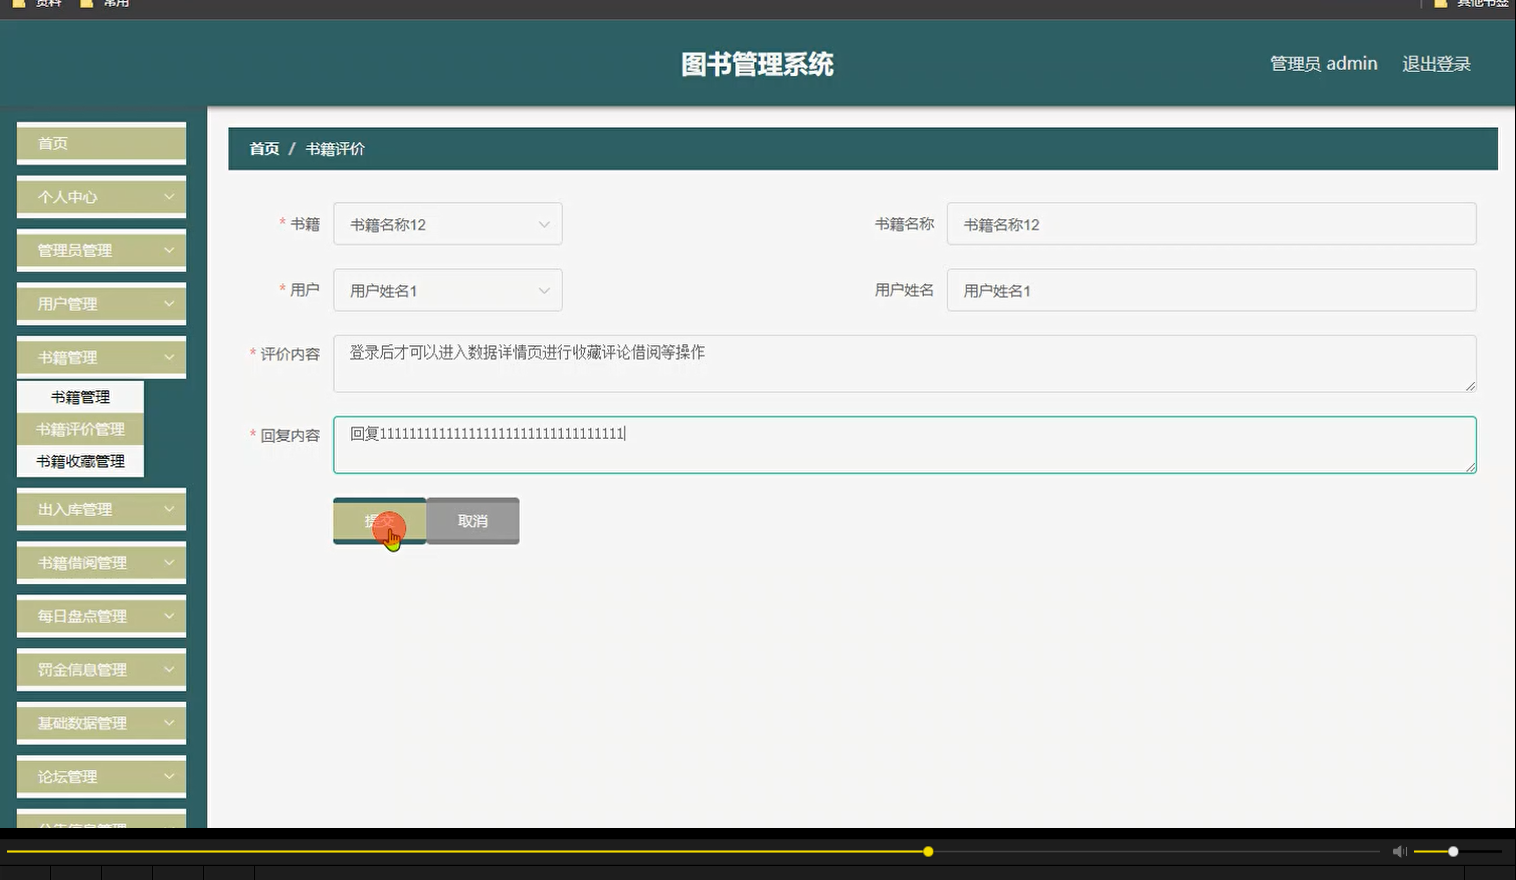Viewport: 1516px width, 880px height.
Task: Expand the 出入库管理 sidebar section
Action: pos(100,509)
